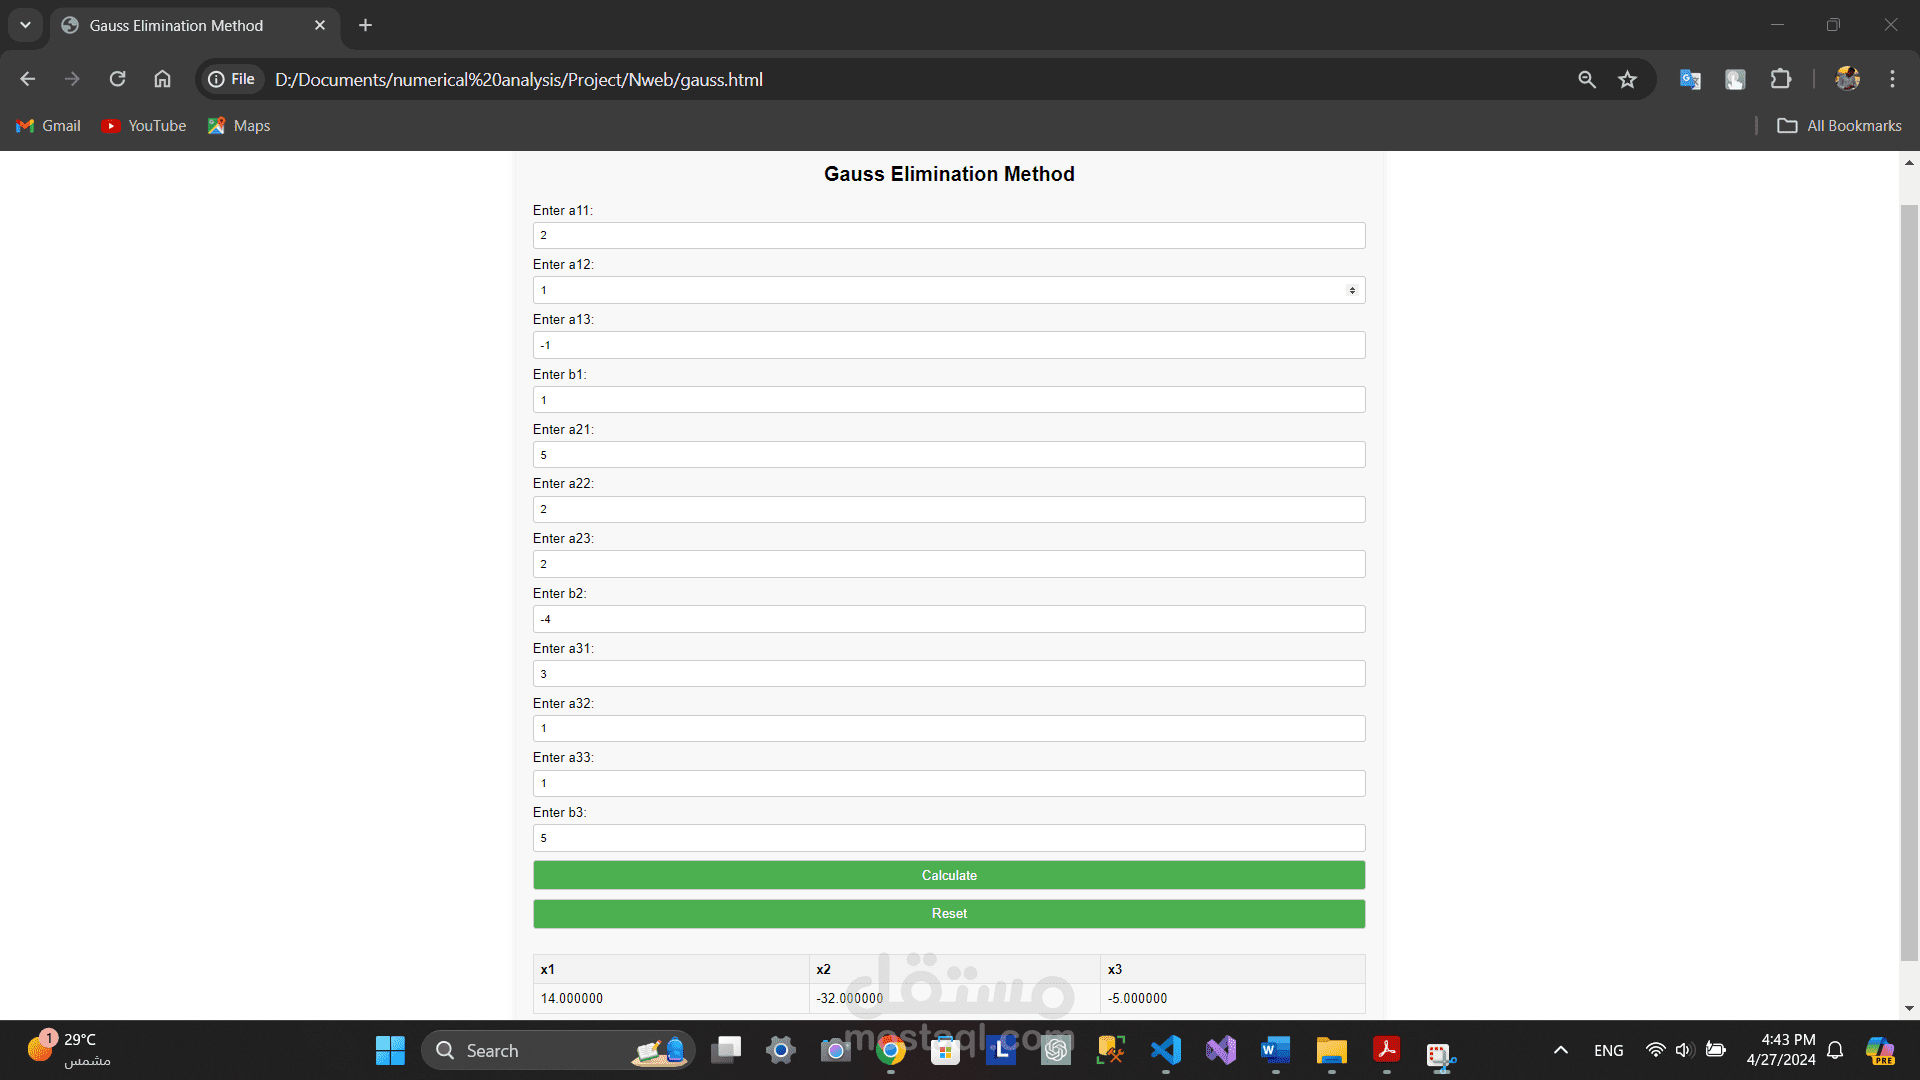1920x1080 pixels.
Task: Open the Extensions puzzle icon
Action: coord(1781,79)
